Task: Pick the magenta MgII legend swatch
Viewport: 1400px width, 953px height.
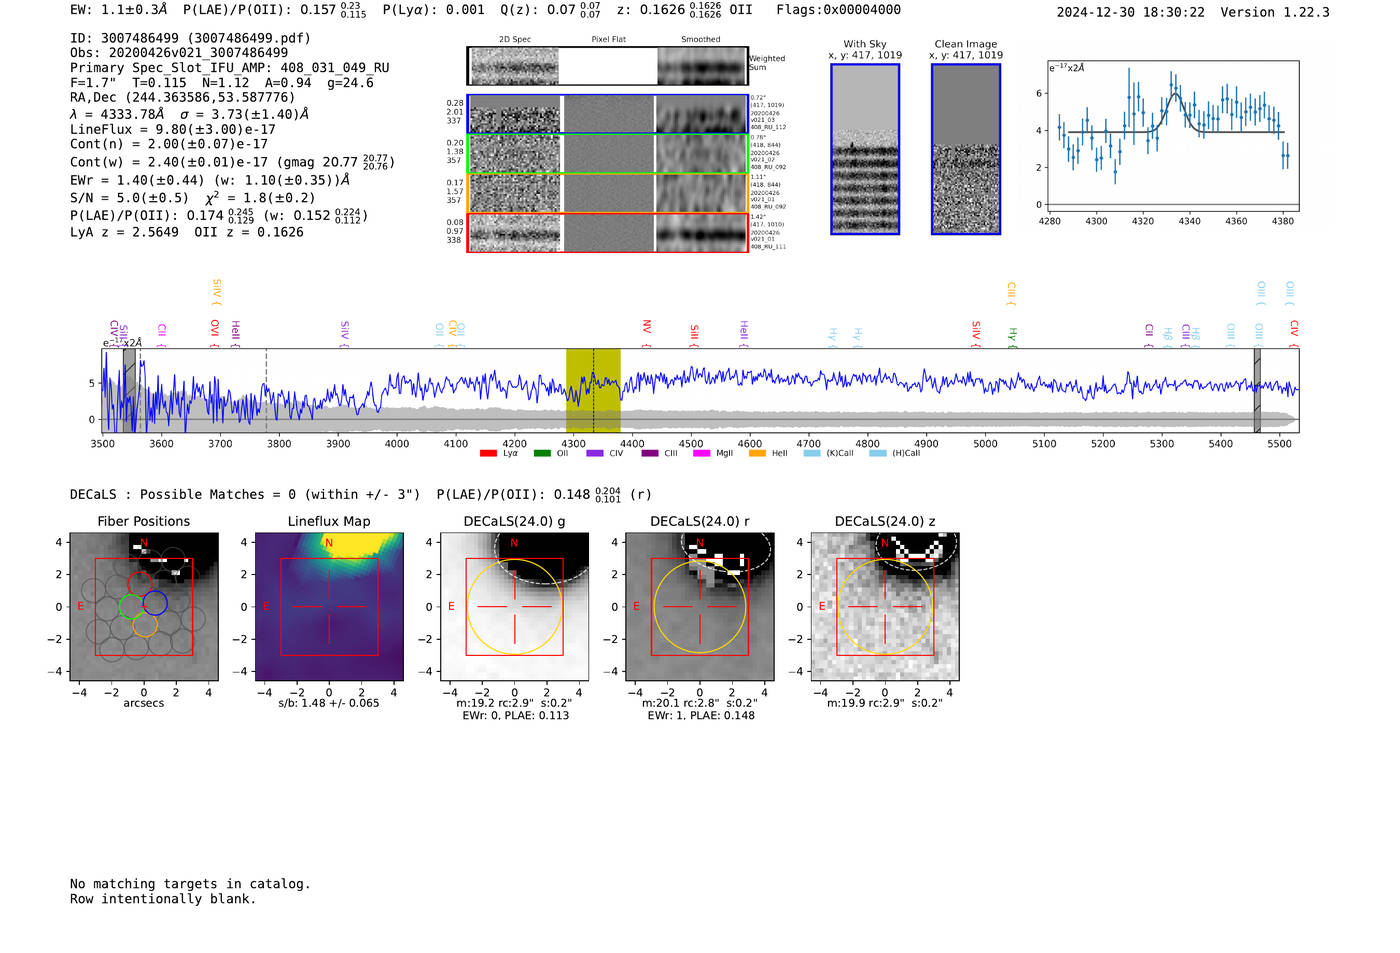Action: (701, 453)
